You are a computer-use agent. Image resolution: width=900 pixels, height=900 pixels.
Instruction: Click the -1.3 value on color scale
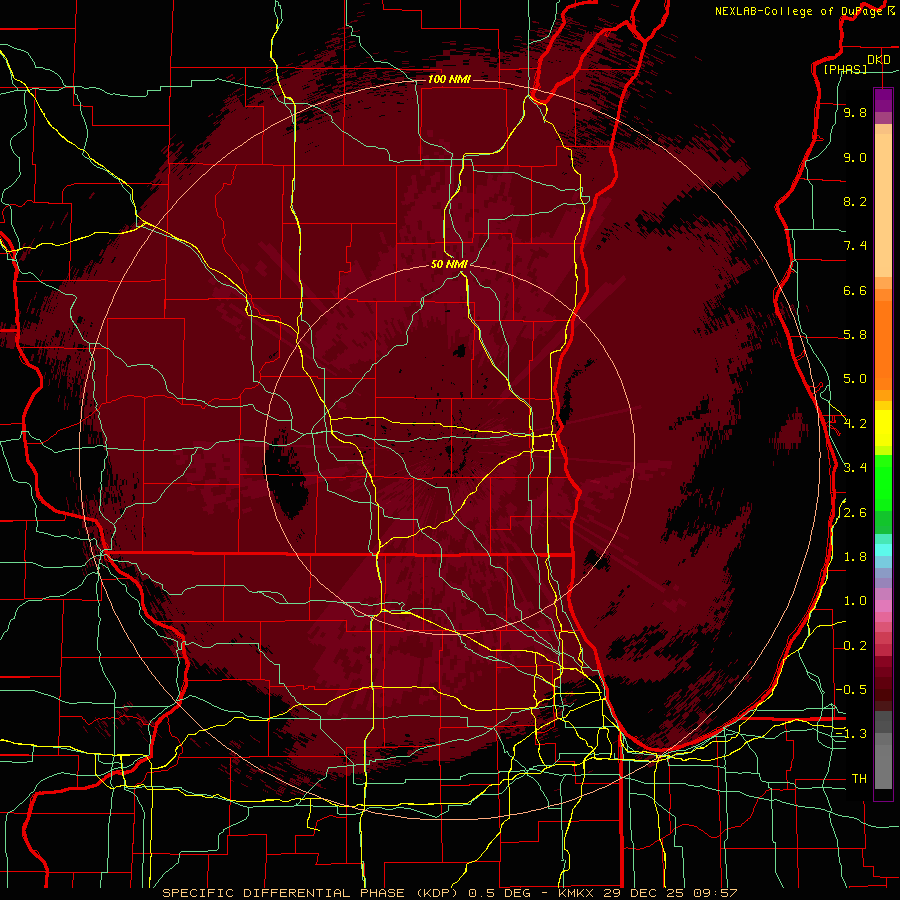(852, 734)
